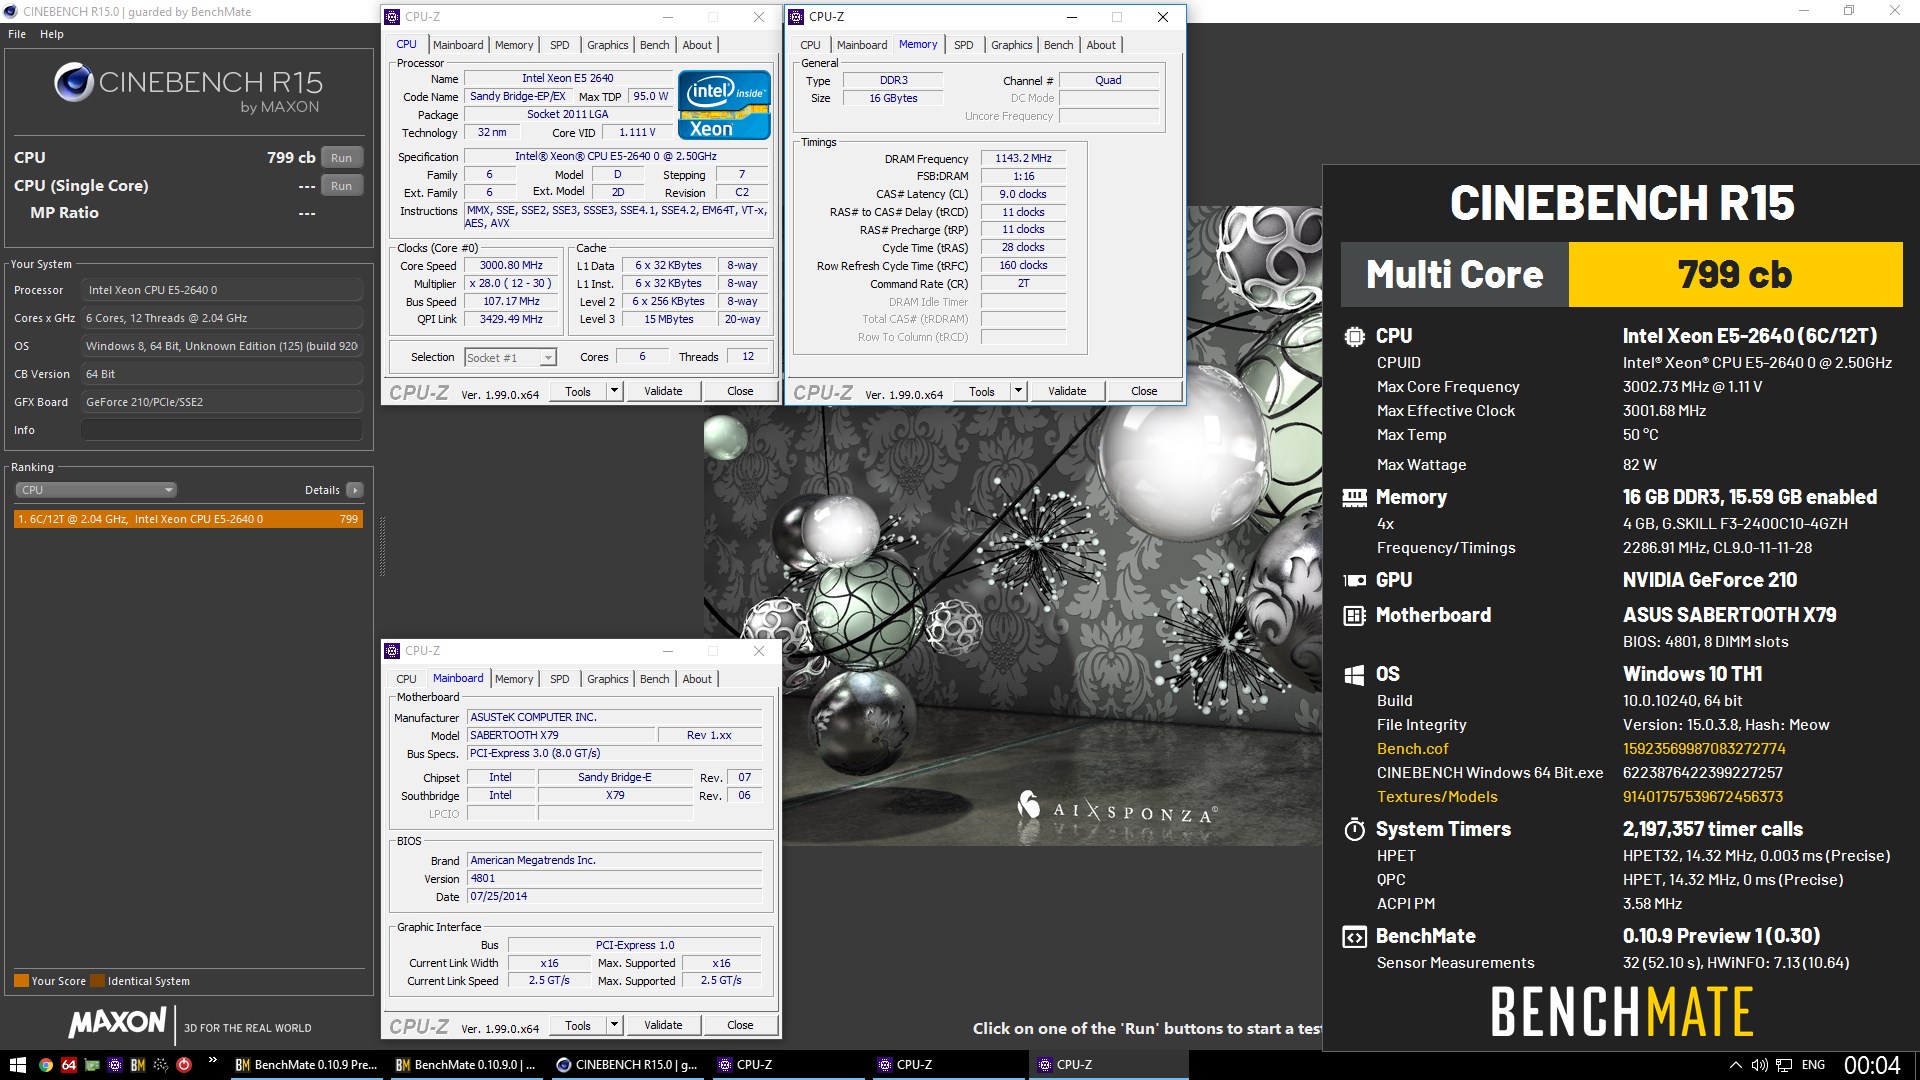Click the CPU-Z title icon of Mainboard window
Screen dimensions: 1920x1080
pyautogui.click(x=393, y=651)
